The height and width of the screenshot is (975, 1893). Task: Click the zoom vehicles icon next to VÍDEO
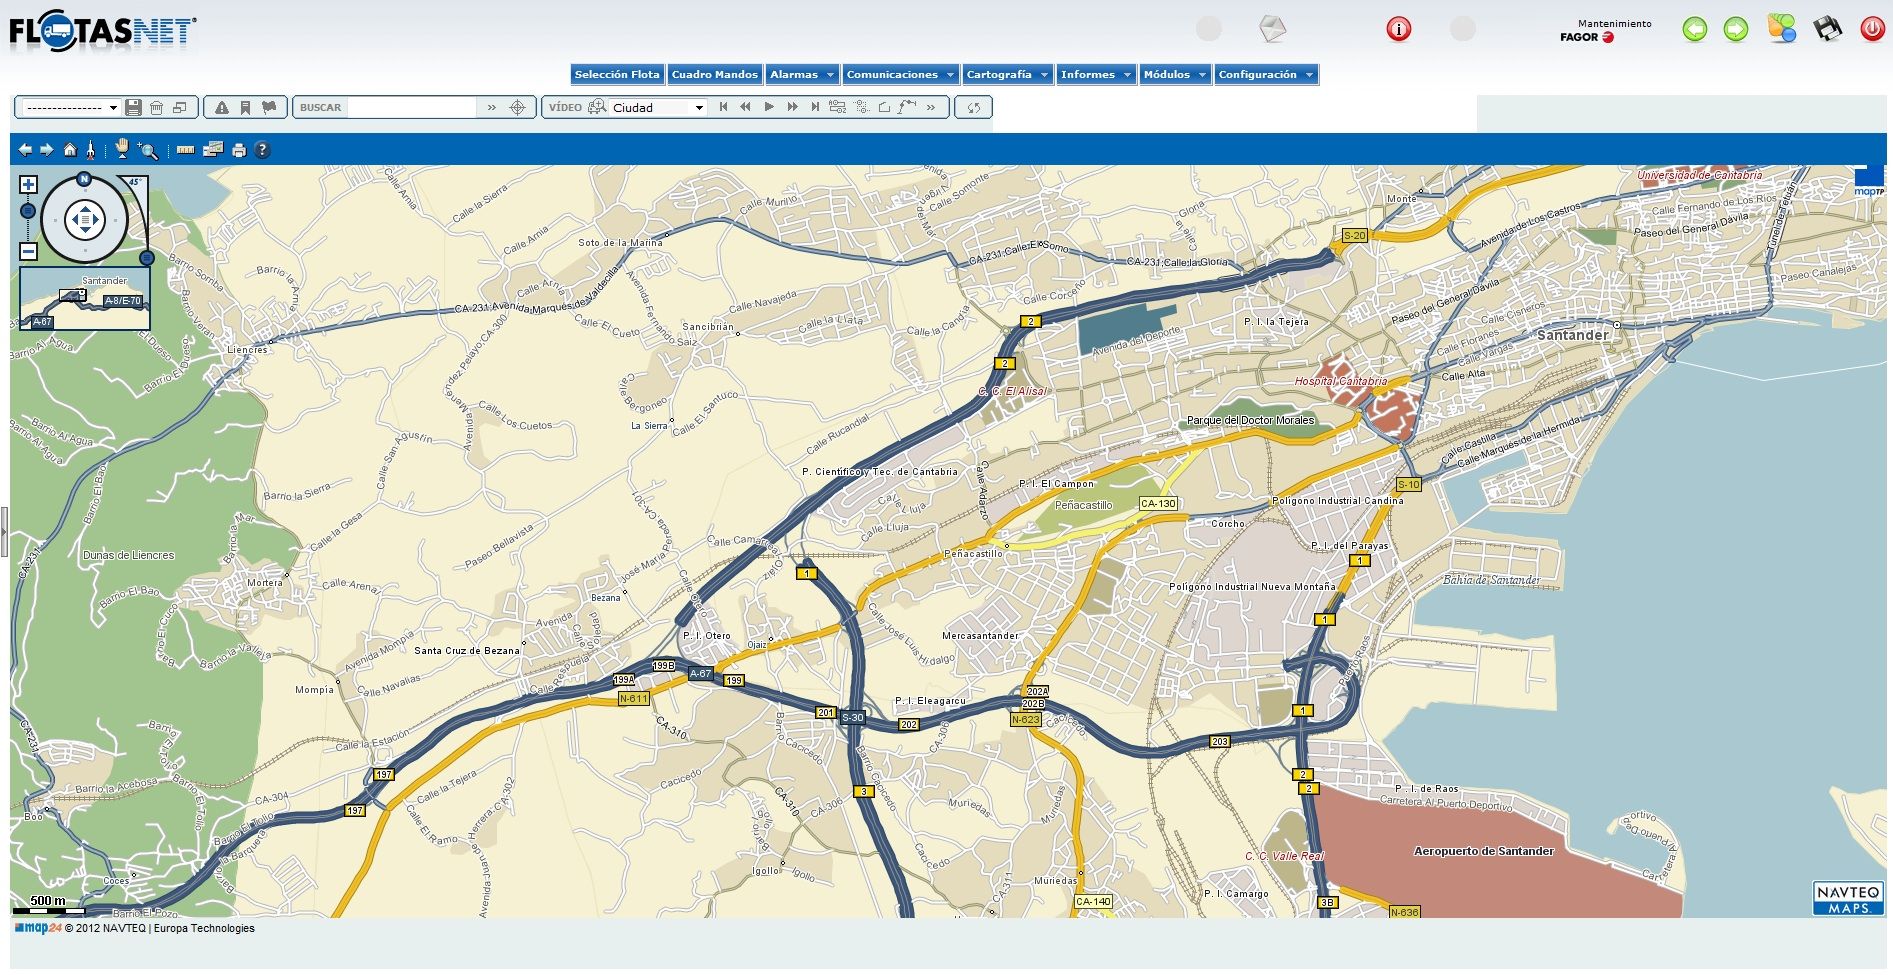coord(597,107)
